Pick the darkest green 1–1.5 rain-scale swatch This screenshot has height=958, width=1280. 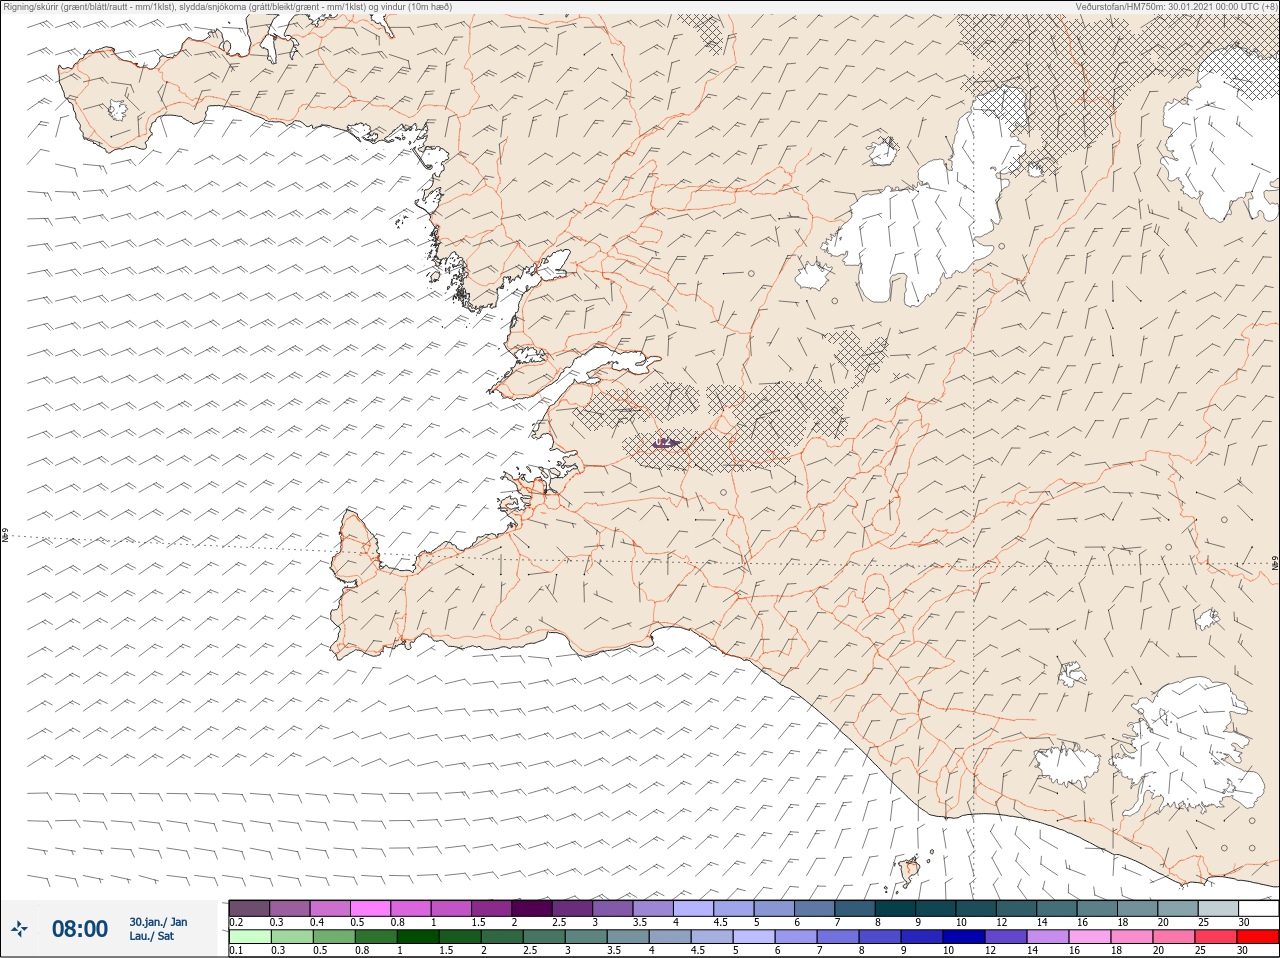click(x=417, y=937)
